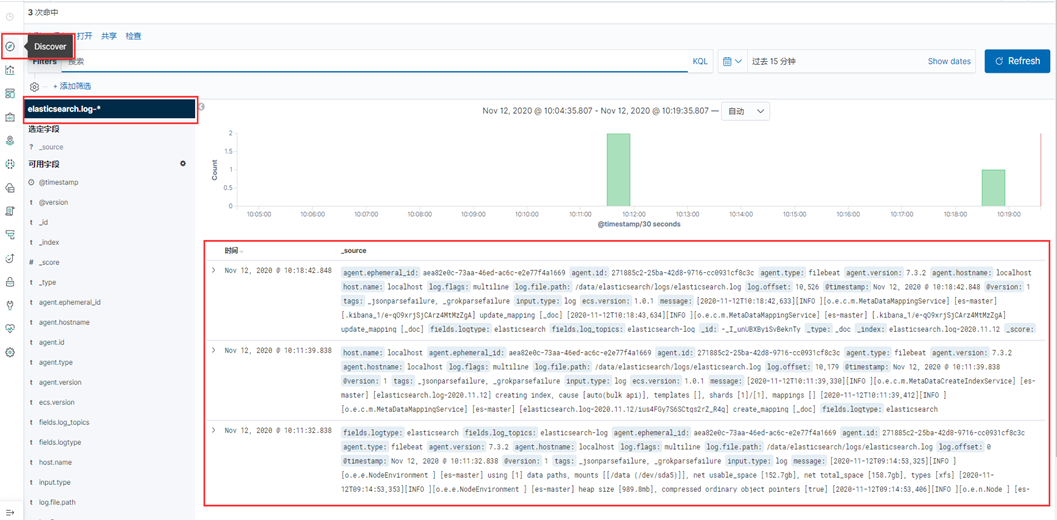Open the calendar quick time menu
The width and height of the screenshot is (1057, 520).
[732, 61]
